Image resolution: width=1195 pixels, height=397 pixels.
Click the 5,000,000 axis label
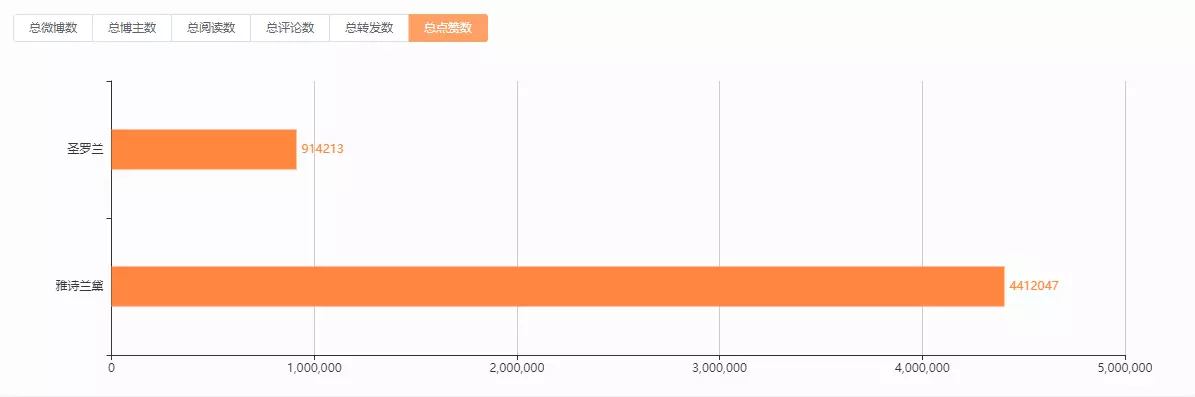coord(1125,368)
